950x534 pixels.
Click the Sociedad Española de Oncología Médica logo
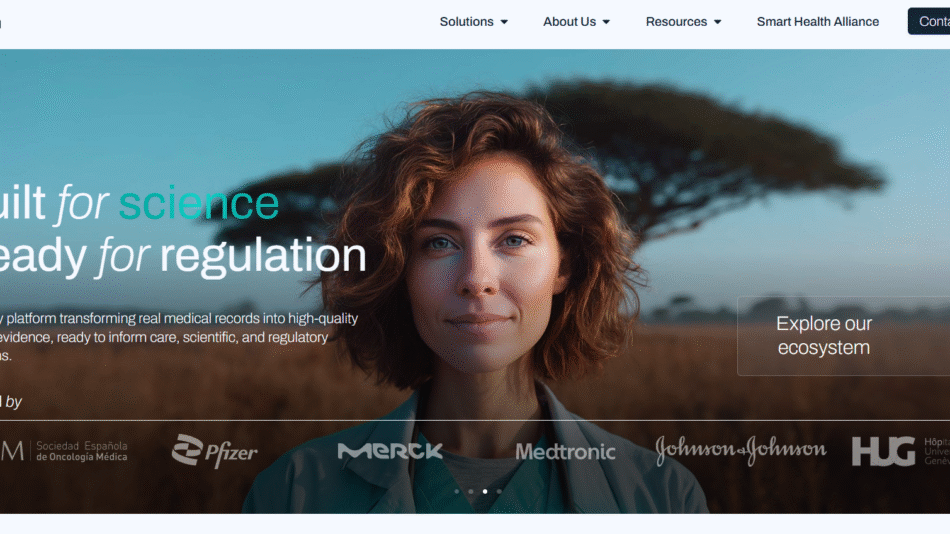tap(64, 451)
